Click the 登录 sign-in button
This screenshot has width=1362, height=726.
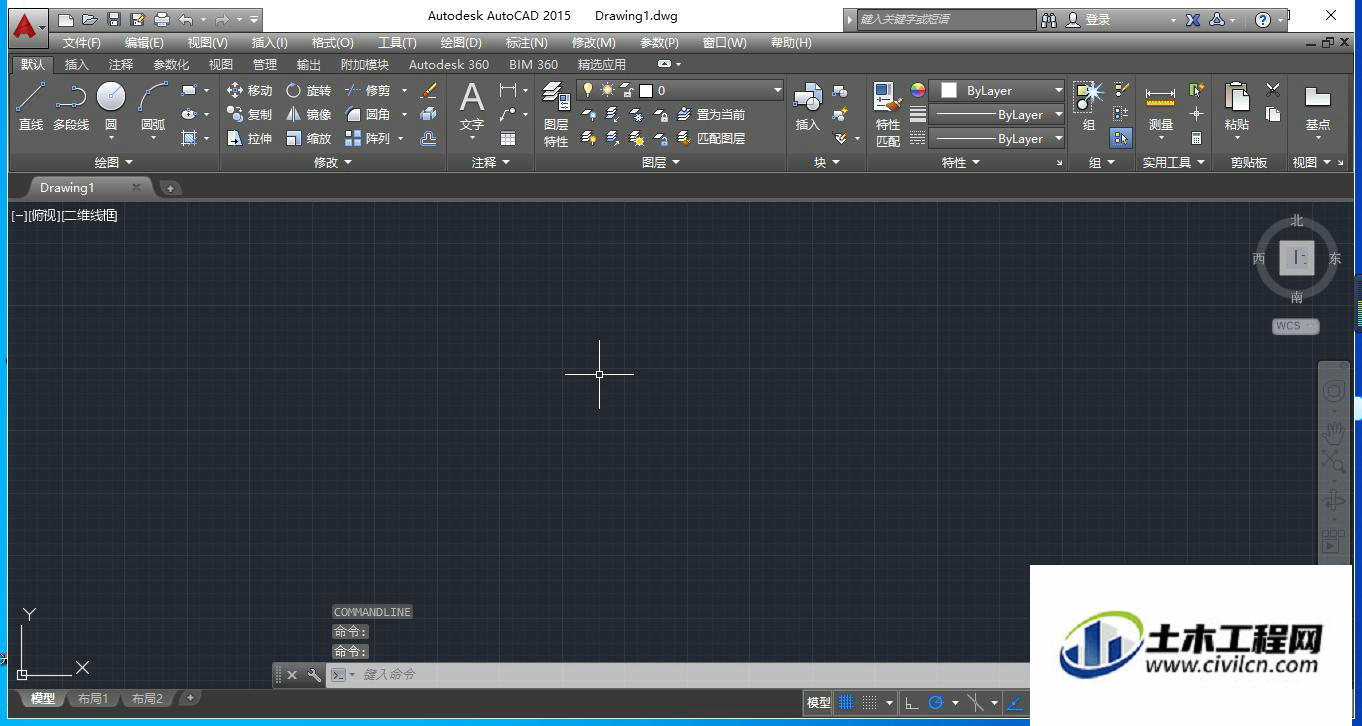pos(1089,19)
